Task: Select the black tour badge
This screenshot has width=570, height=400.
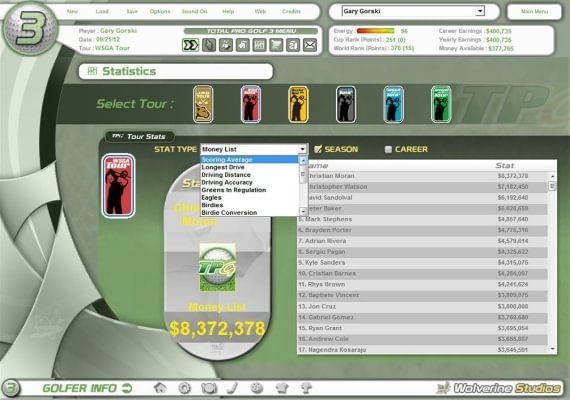Action: [x=346, y=104]
